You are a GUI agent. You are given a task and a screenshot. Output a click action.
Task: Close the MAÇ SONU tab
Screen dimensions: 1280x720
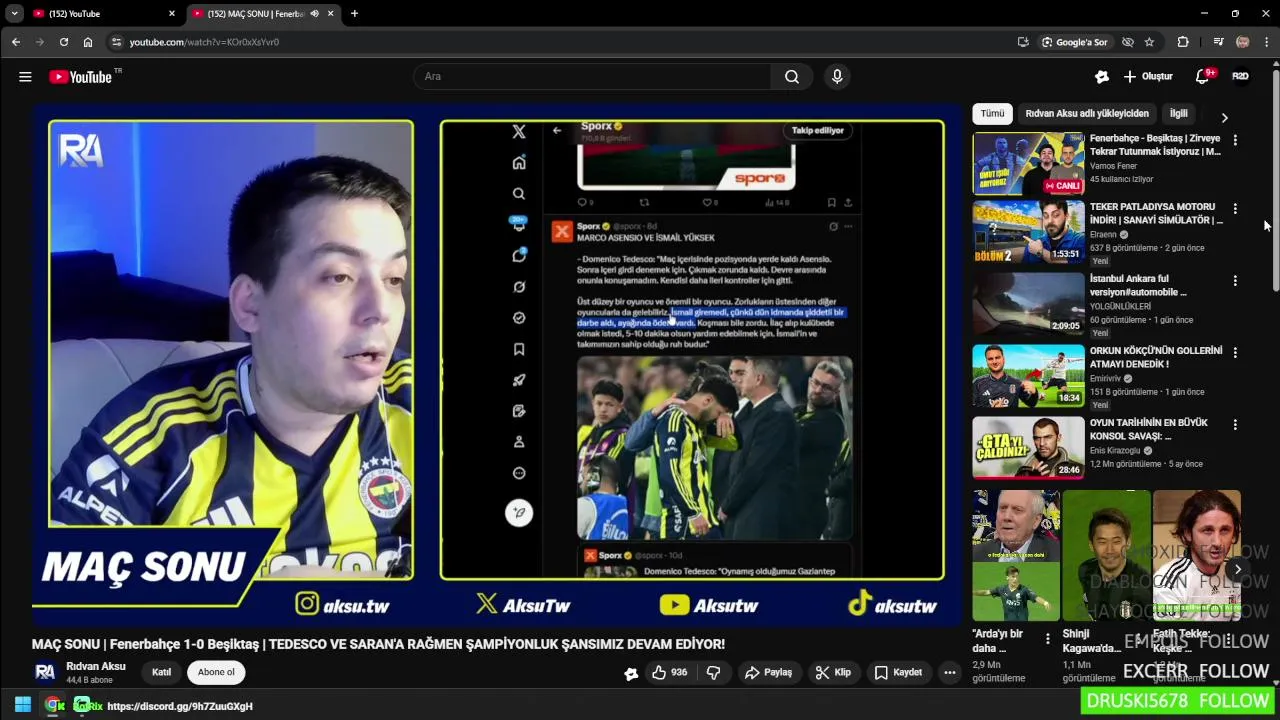tap(330, 14)
